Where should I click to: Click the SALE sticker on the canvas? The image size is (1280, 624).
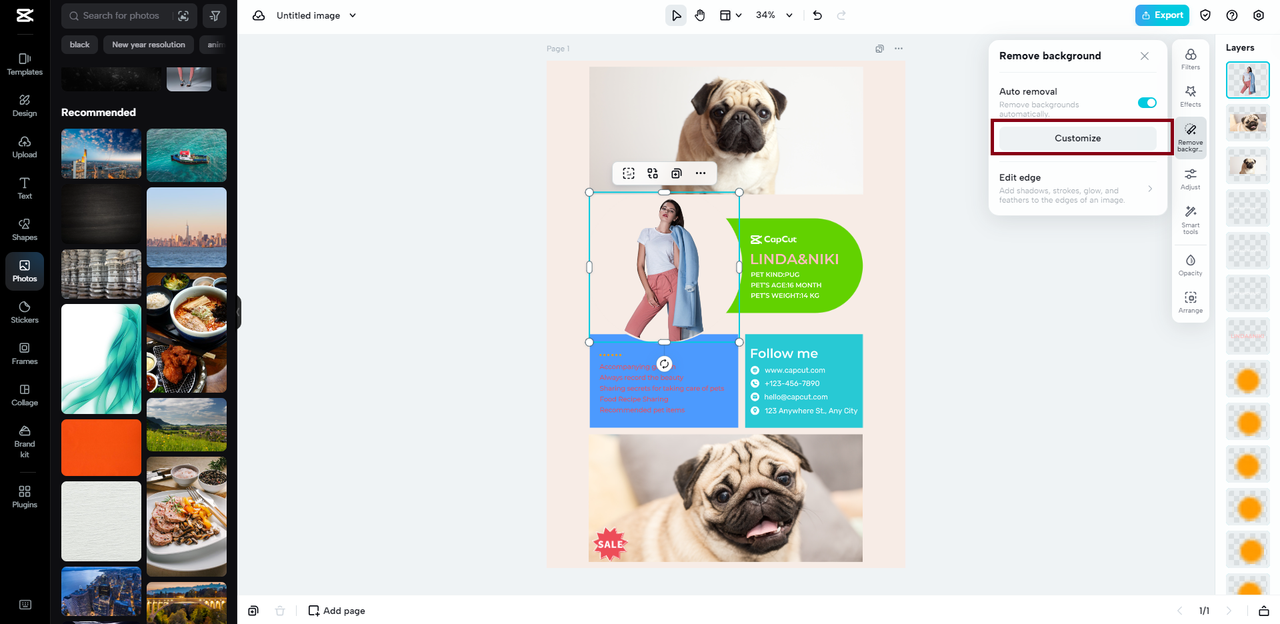[x=610, y=544]
